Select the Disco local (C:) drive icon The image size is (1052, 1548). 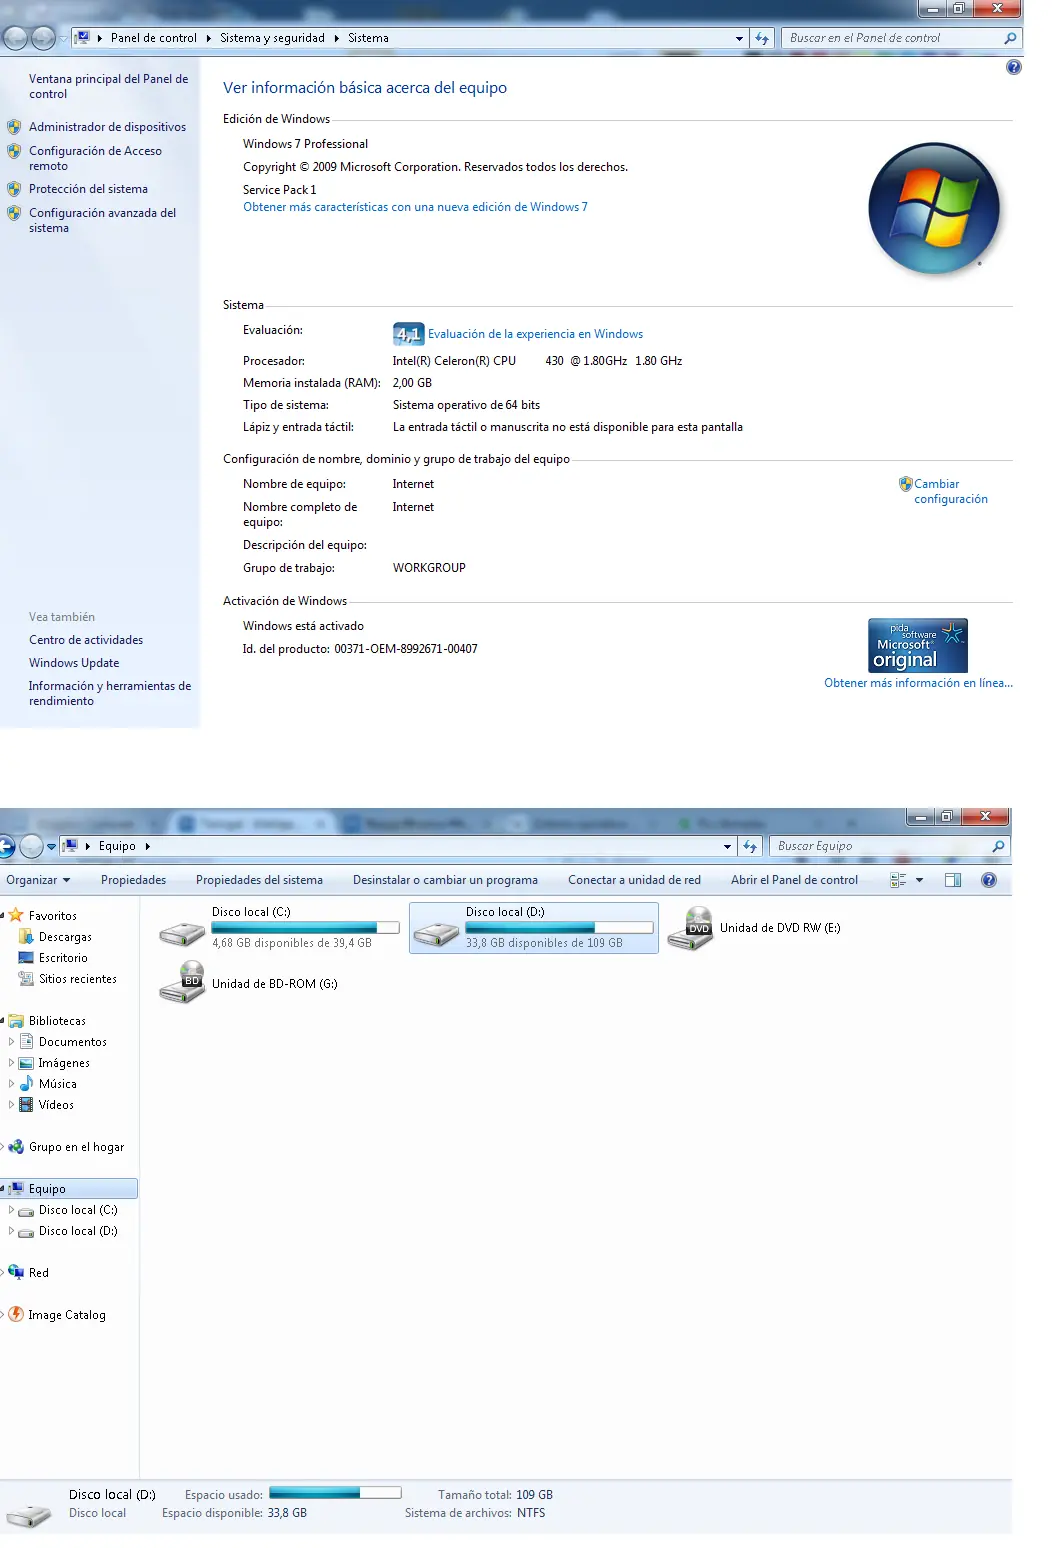182,934
